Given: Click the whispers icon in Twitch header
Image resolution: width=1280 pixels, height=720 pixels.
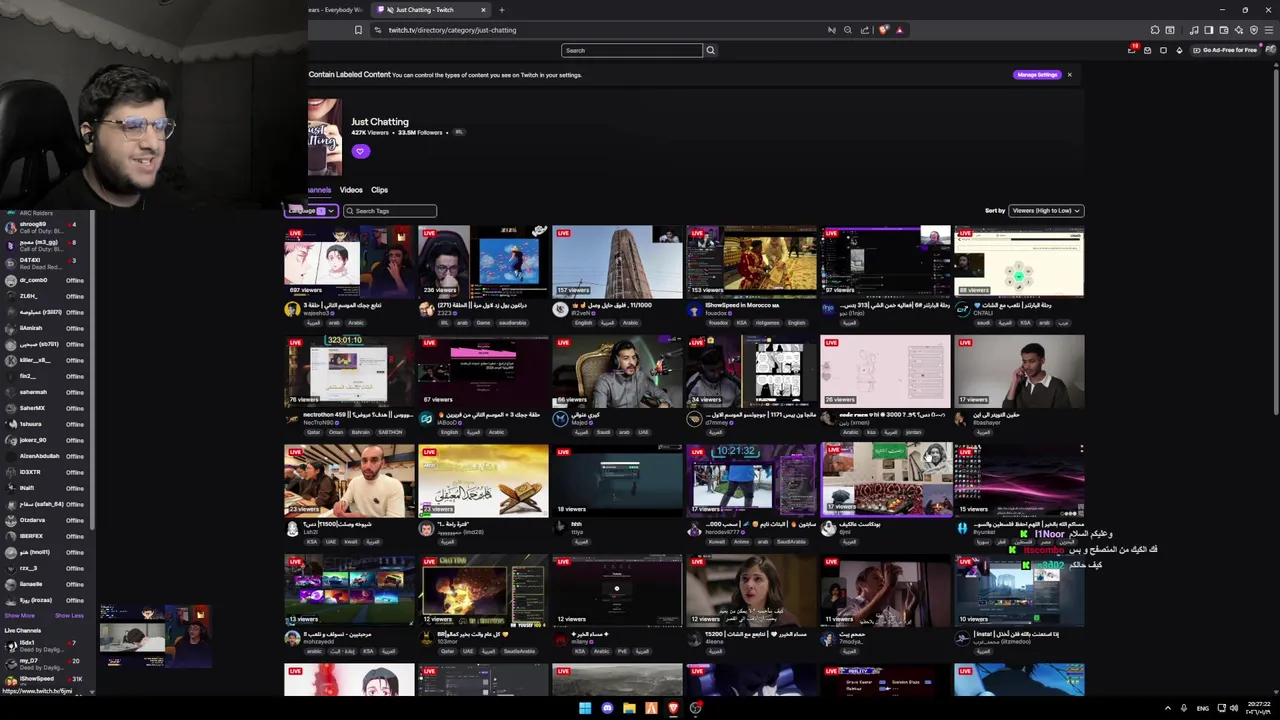Looking at the screenshot, I should pyautogui.click(x=1163, y=50).
